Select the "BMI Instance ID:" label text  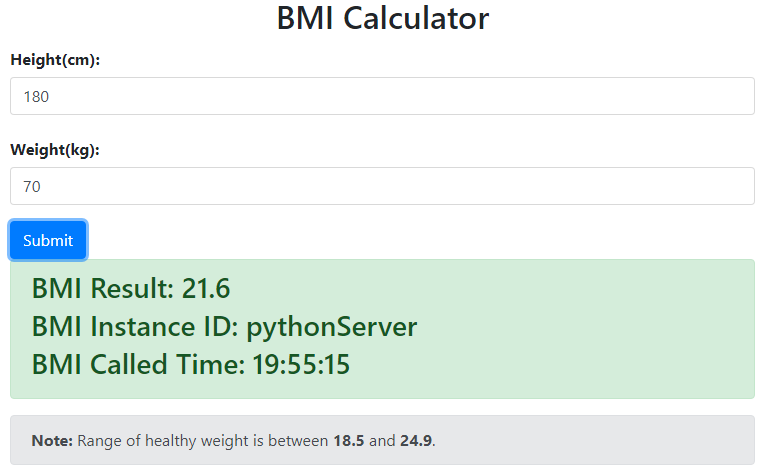[135, 327]
